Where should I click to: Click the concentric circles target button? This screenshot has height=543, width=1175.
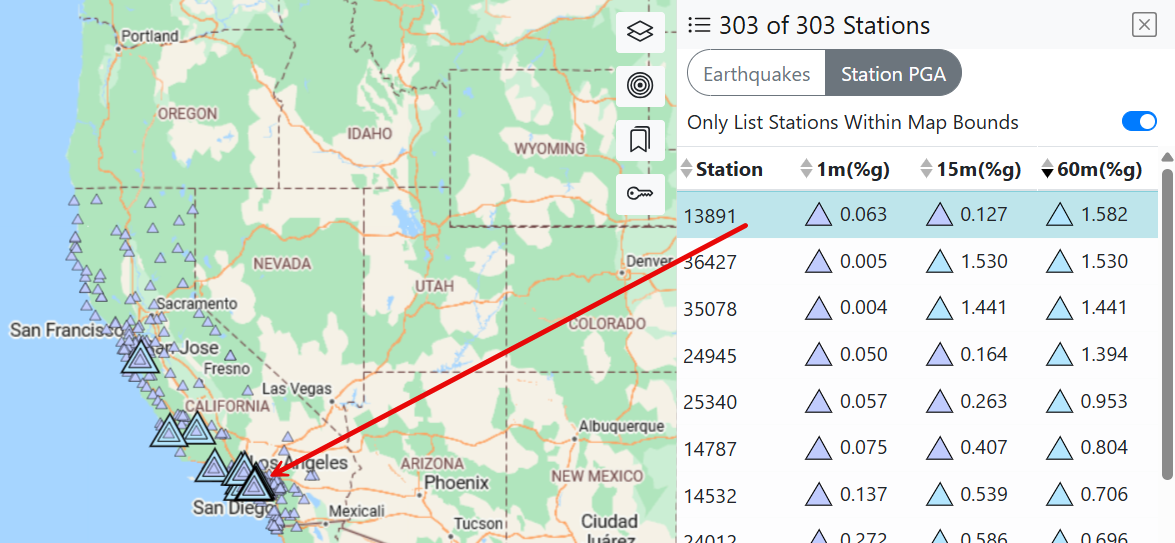(640, 86)
